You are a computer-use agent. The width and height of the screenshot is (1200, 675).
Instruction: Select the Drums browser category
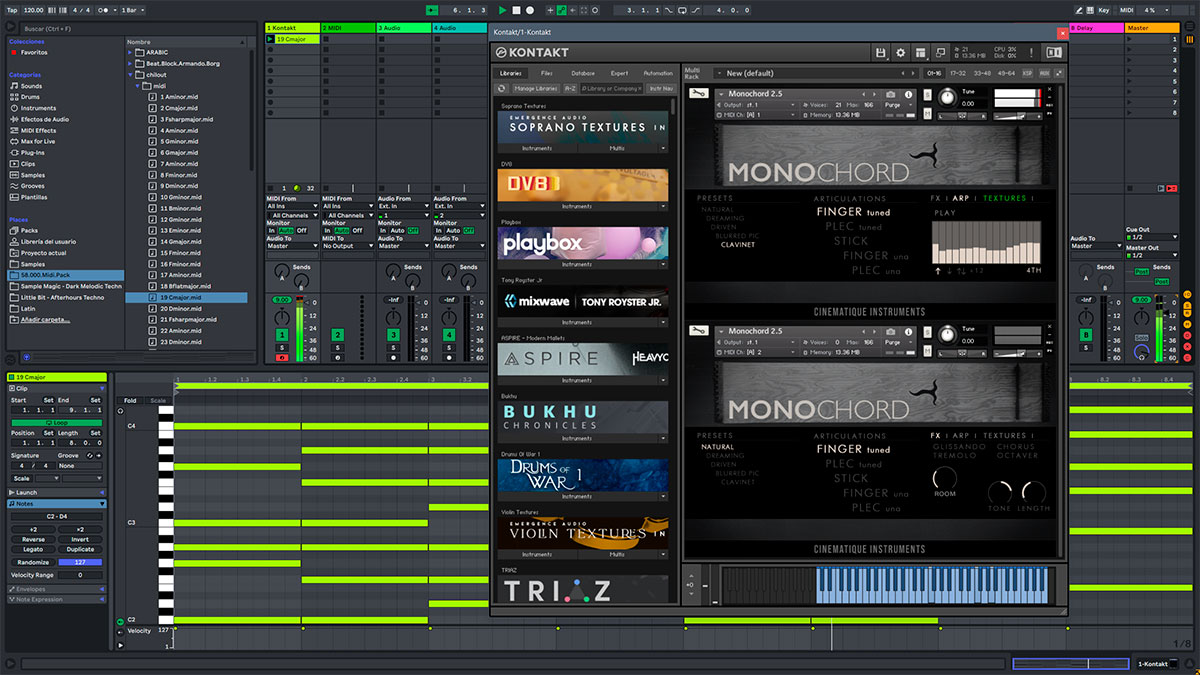coord(31,97)
